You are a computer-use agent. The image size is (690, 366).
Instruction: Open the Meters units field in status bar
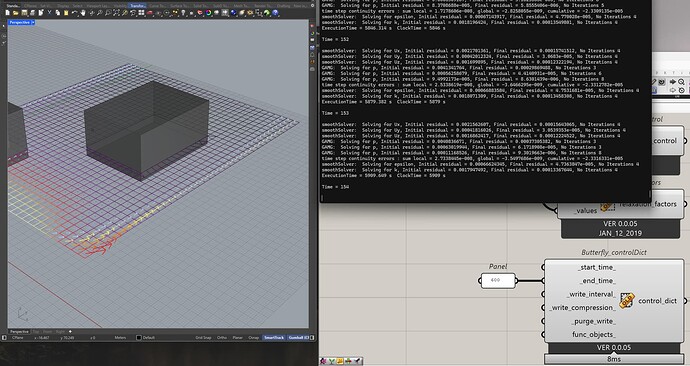pos(120,337)
